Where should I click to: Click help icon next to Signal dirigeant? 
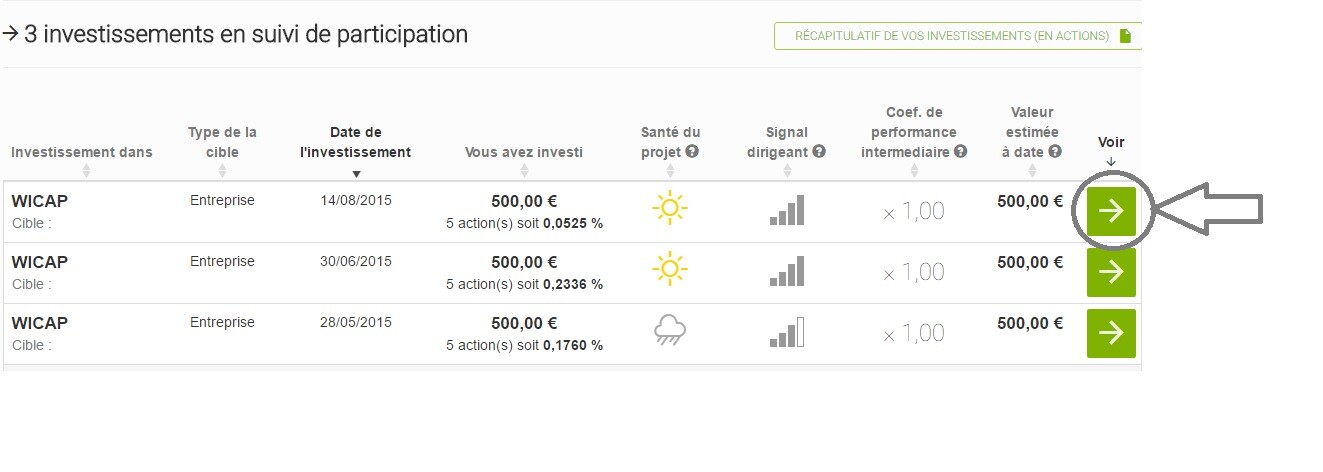pyautogui.click(x=819, y=152)
